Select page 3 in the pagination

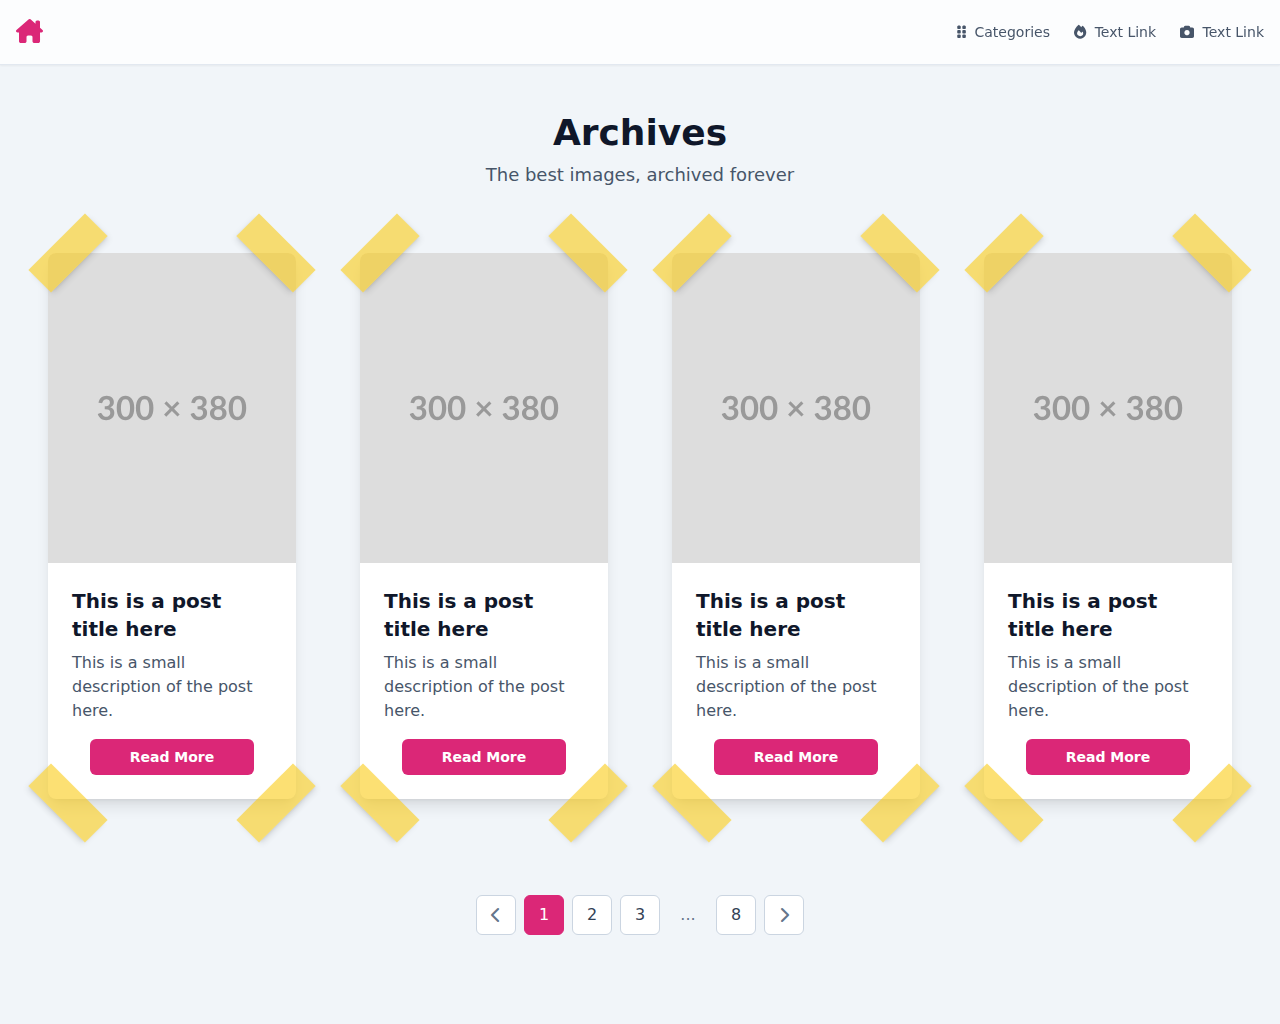(x=639, y=914)
